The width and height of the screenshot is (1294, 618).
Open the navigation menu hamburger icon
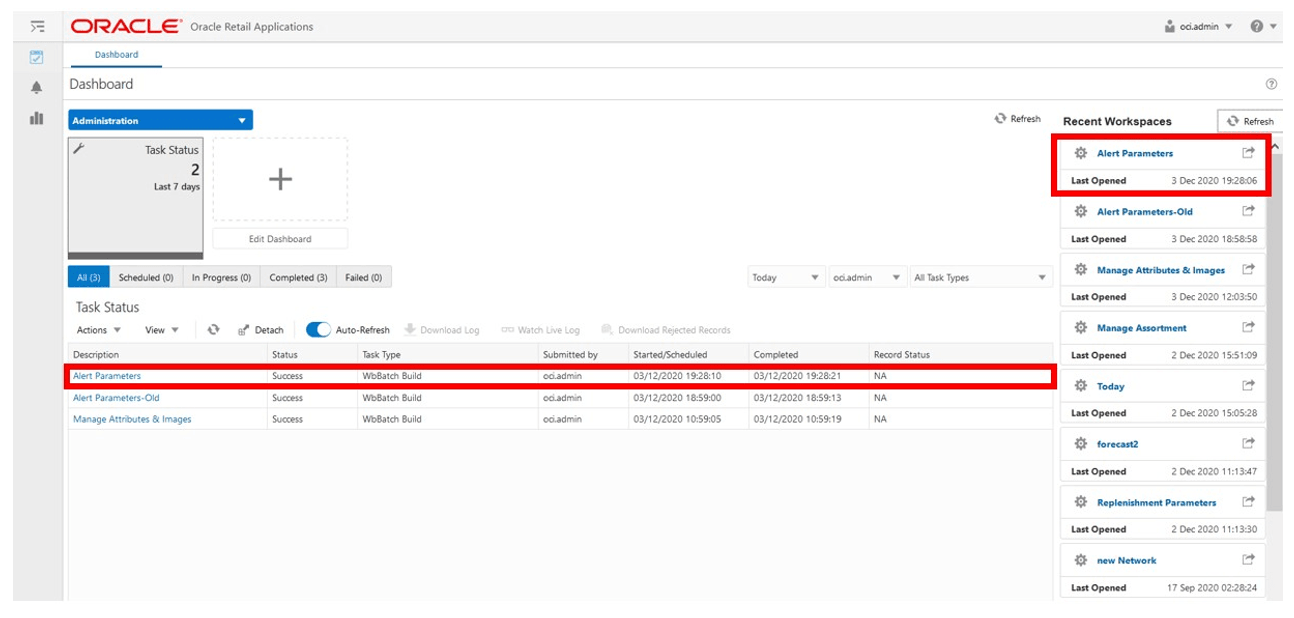pos(37,26)
